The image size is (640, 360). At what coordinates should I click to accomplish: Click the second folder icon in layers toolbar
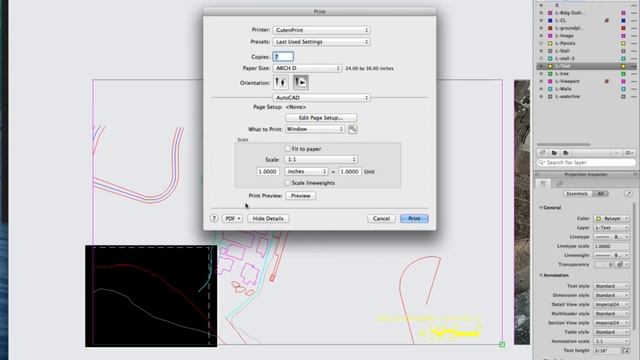(x=566, y=153)
